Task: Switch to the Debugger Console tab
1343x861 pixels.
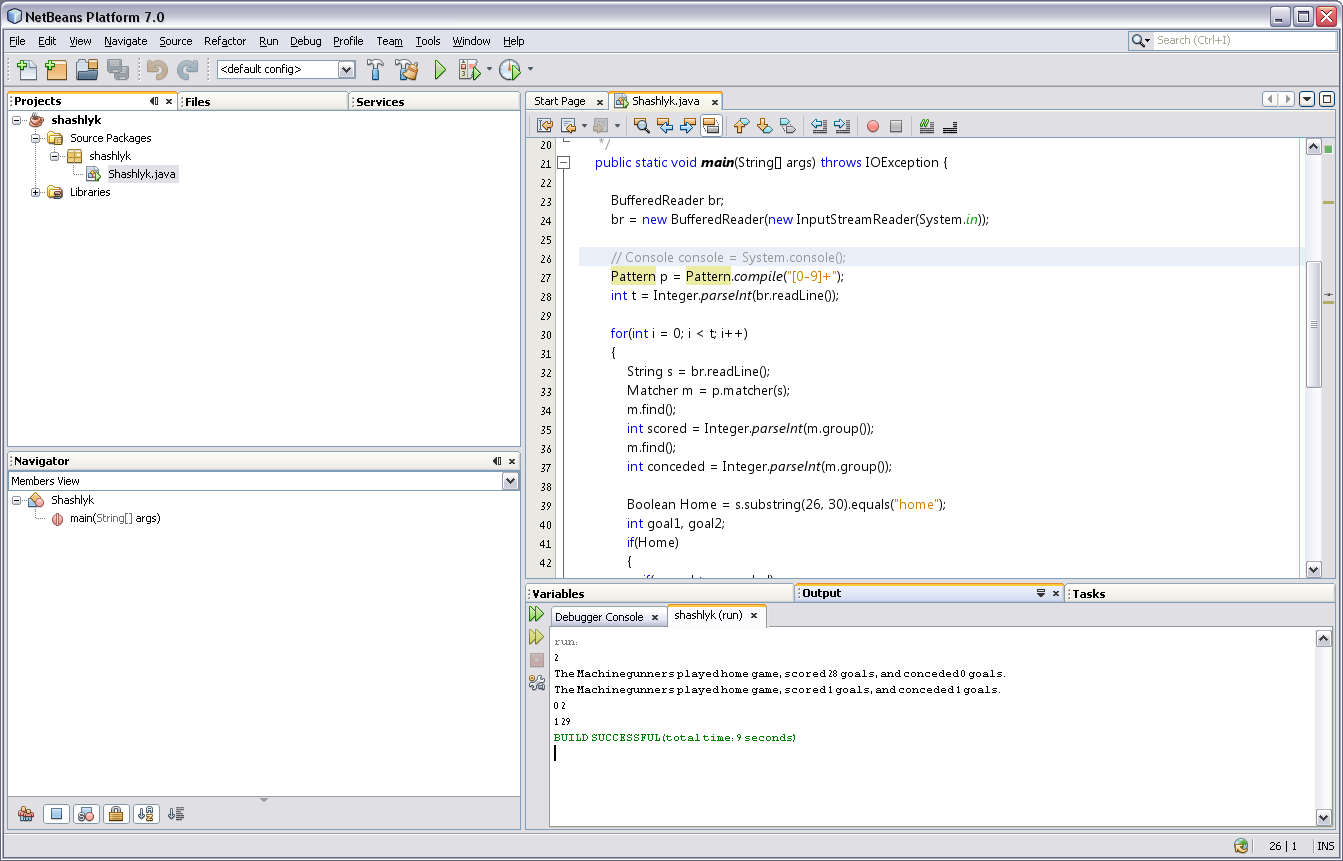Action: point(599,617)
